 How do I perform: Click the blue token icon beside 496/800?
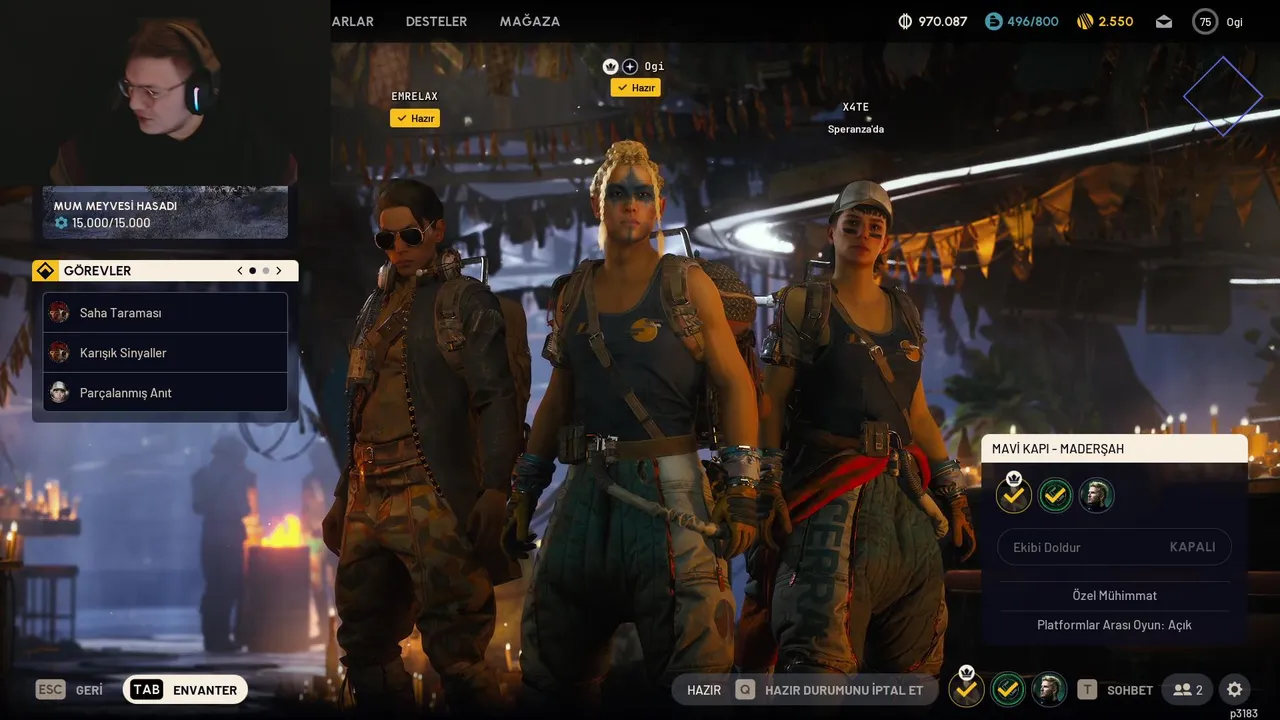click(x=993, y=21)
